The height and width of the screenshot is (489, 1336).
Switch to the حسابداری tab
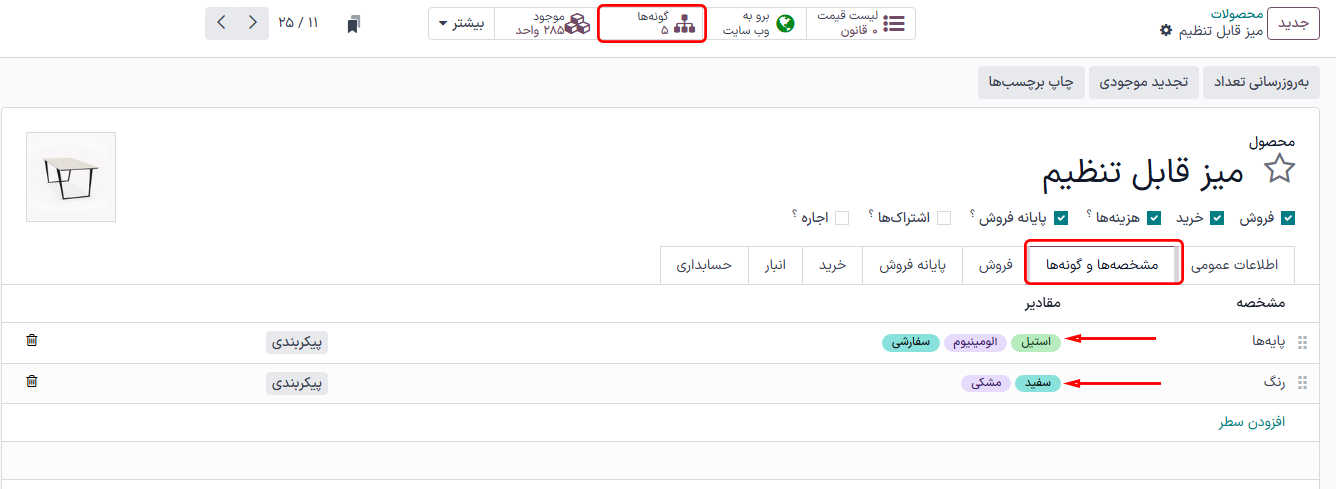(x=704, y=265)
